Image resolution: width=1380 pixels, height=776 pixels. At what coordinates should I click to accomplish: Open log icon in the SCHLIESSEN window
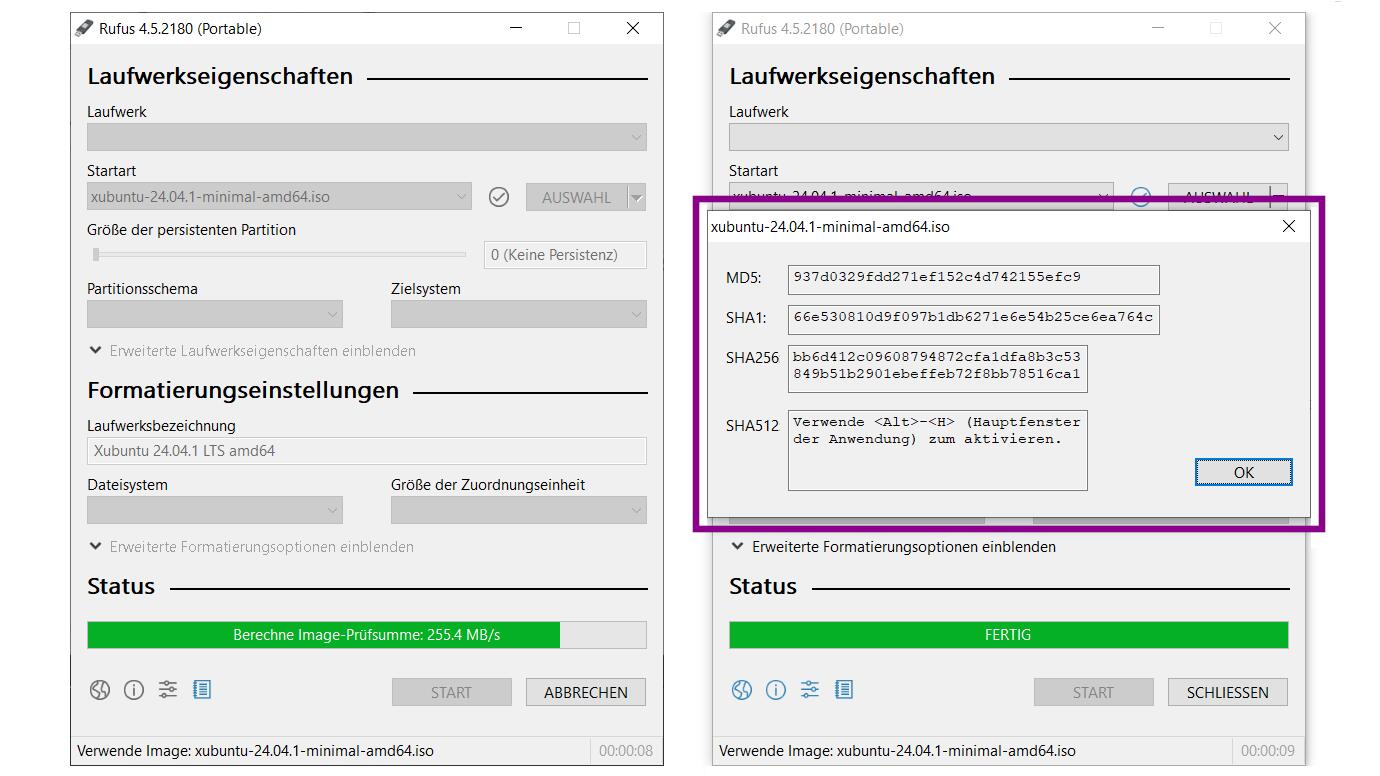[x=844, y=690]
